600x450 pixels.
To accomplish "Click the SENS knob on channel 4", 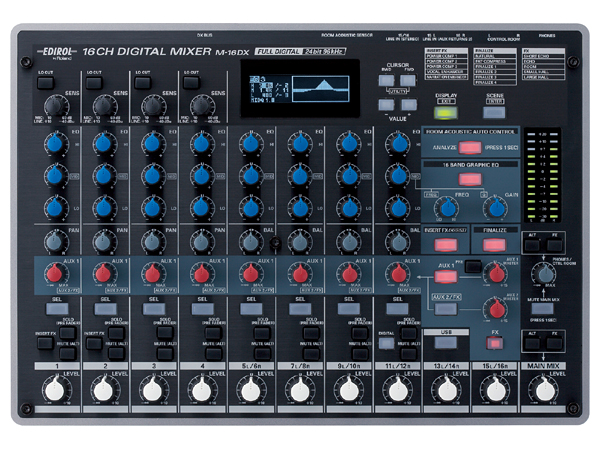I will click(202, 106).
